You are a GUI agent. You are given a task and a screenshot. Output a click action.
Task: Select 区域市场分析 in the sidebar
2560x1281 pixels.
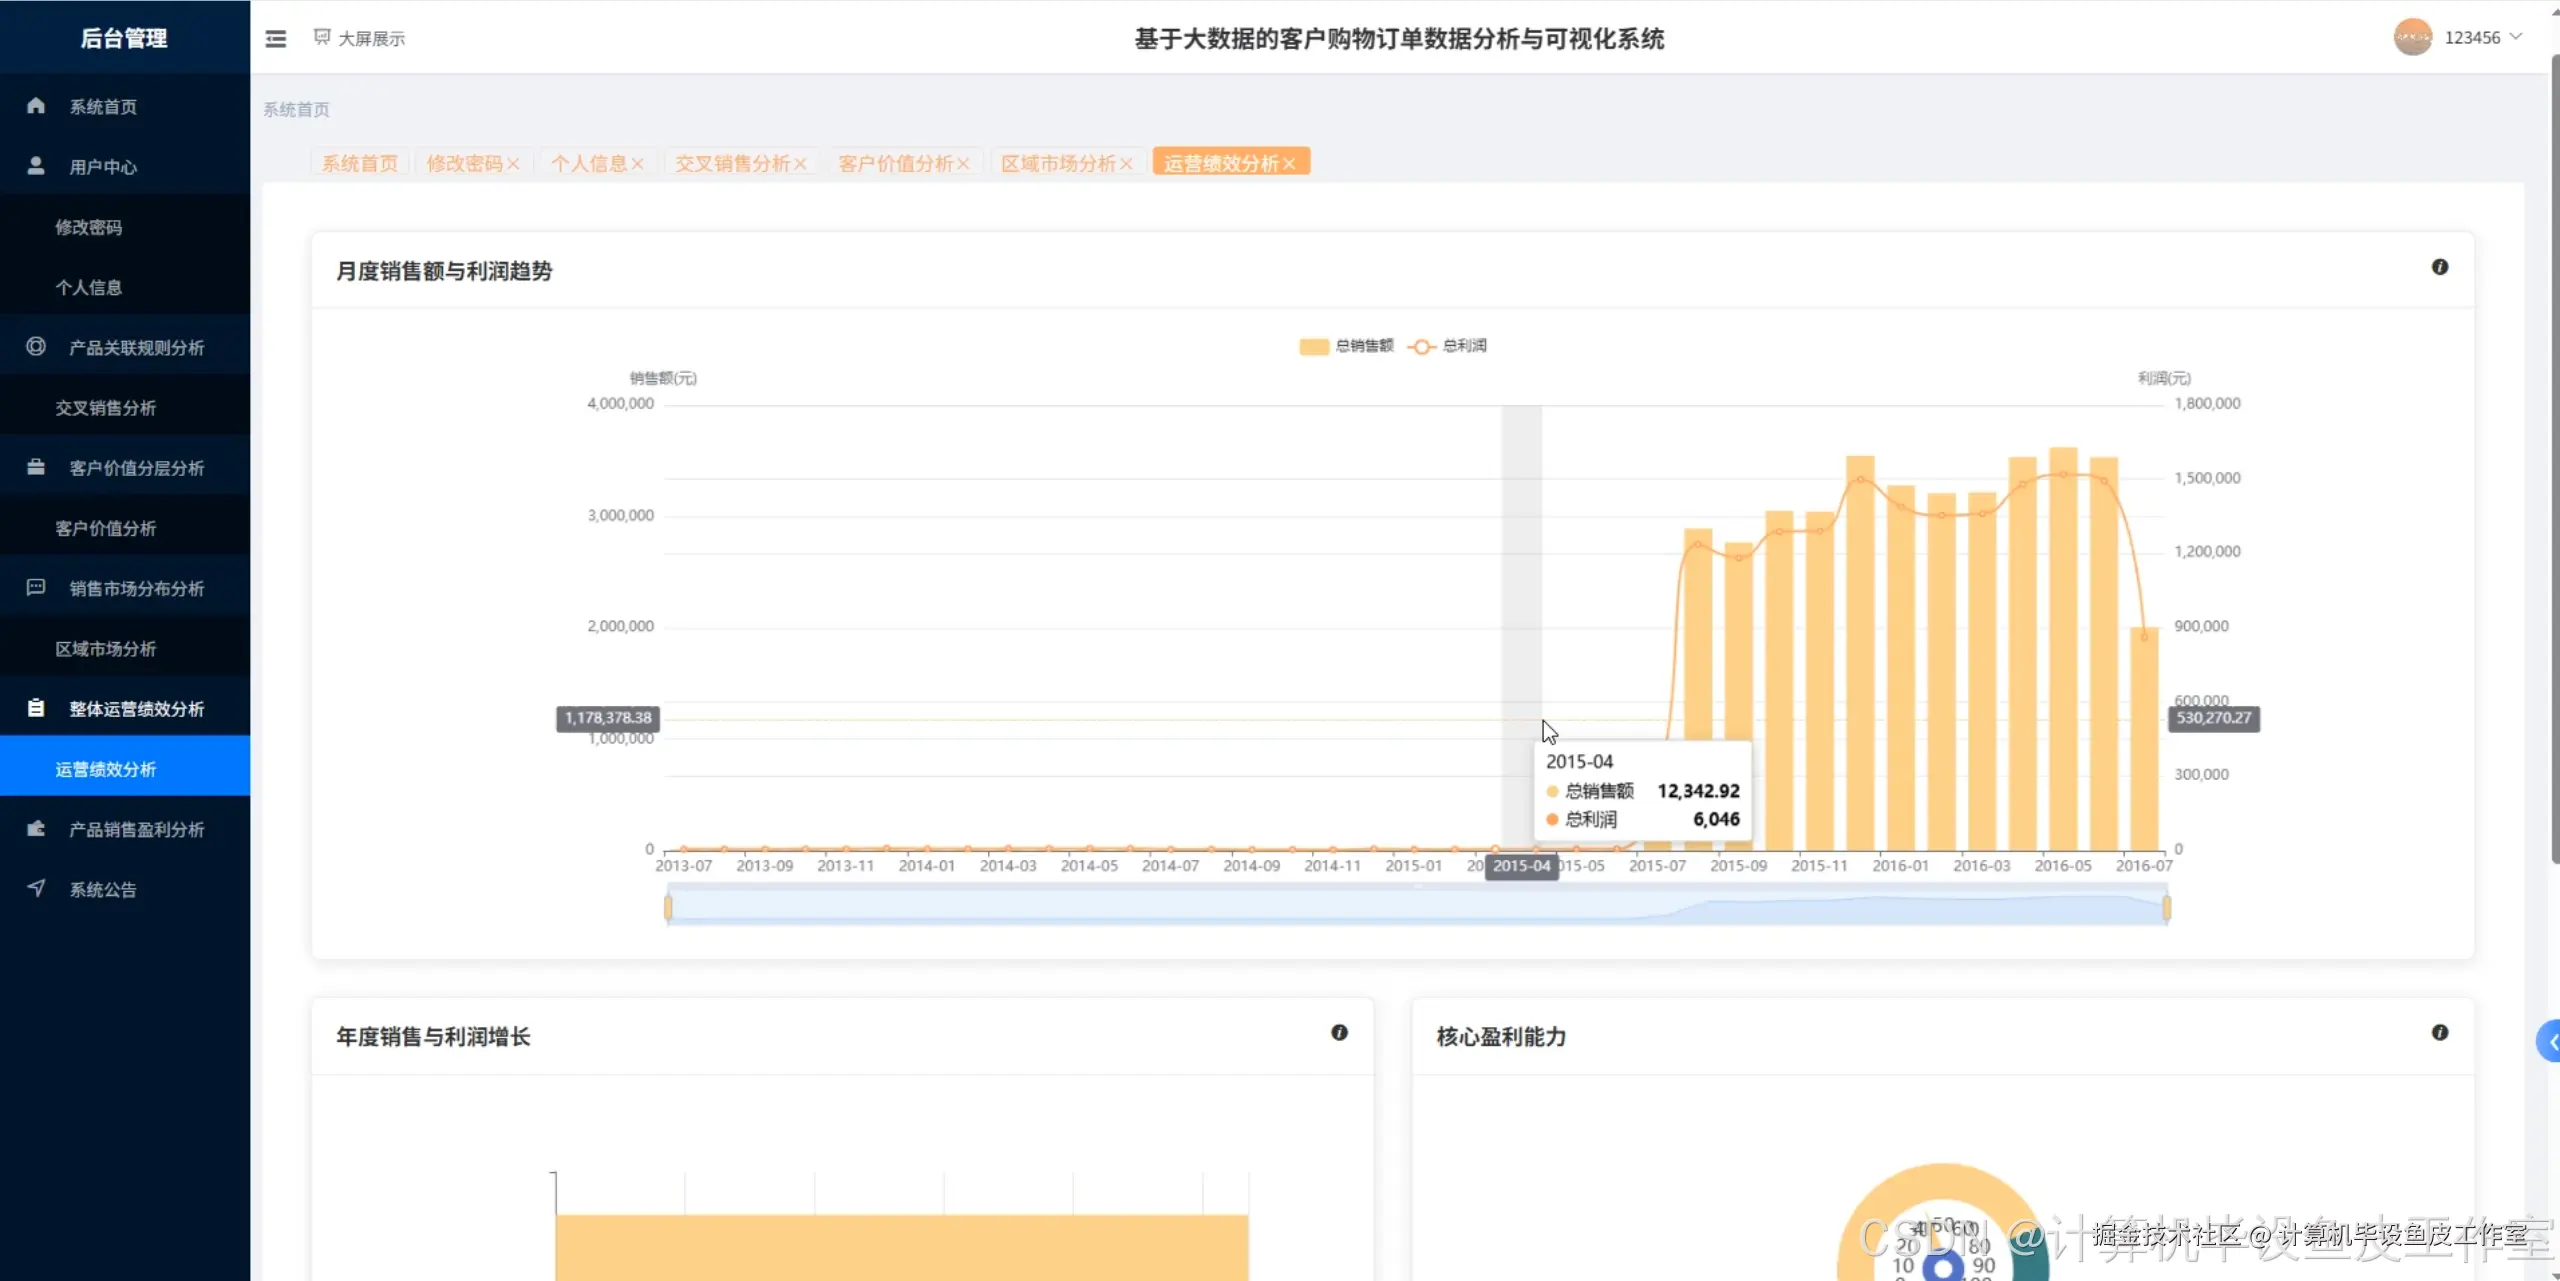(x=106, y=649)
